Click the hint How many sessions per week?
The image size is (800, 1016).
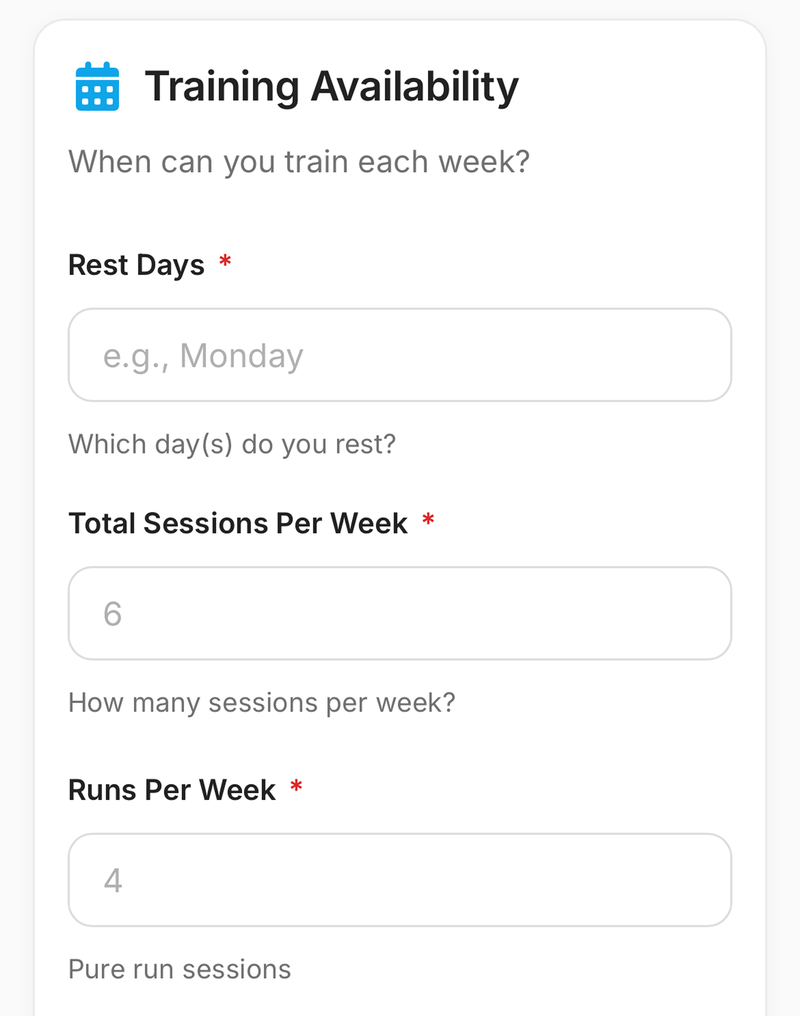pos(262,702)
